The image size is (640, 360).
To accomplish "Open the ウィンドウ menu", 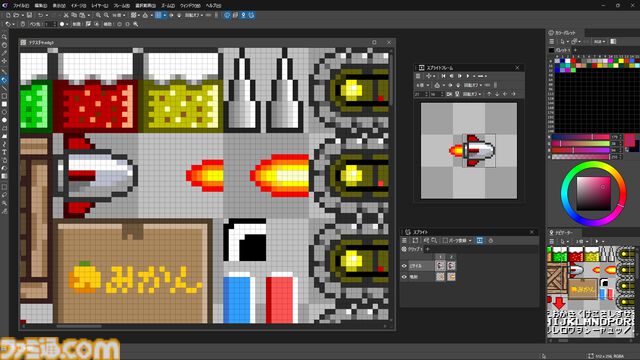I will [x=190, y=6].
